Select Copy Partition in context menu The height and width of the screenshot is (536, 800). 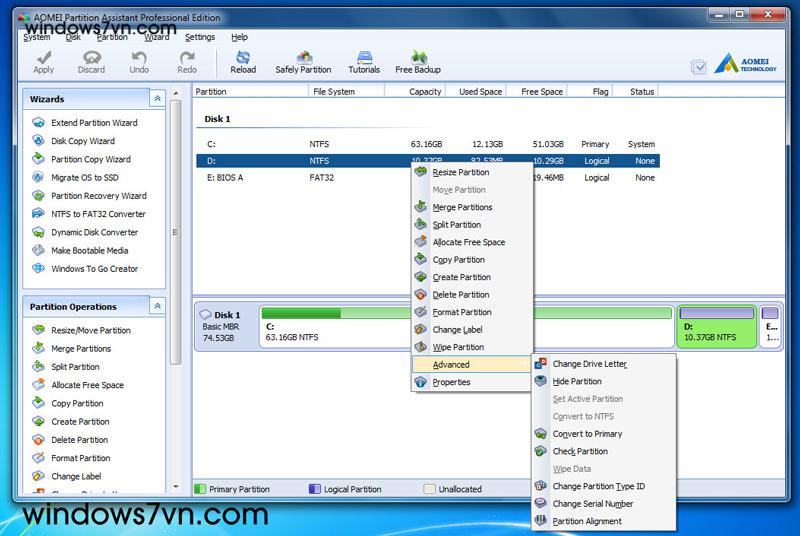pyautogui.click(x=471, y=260)
